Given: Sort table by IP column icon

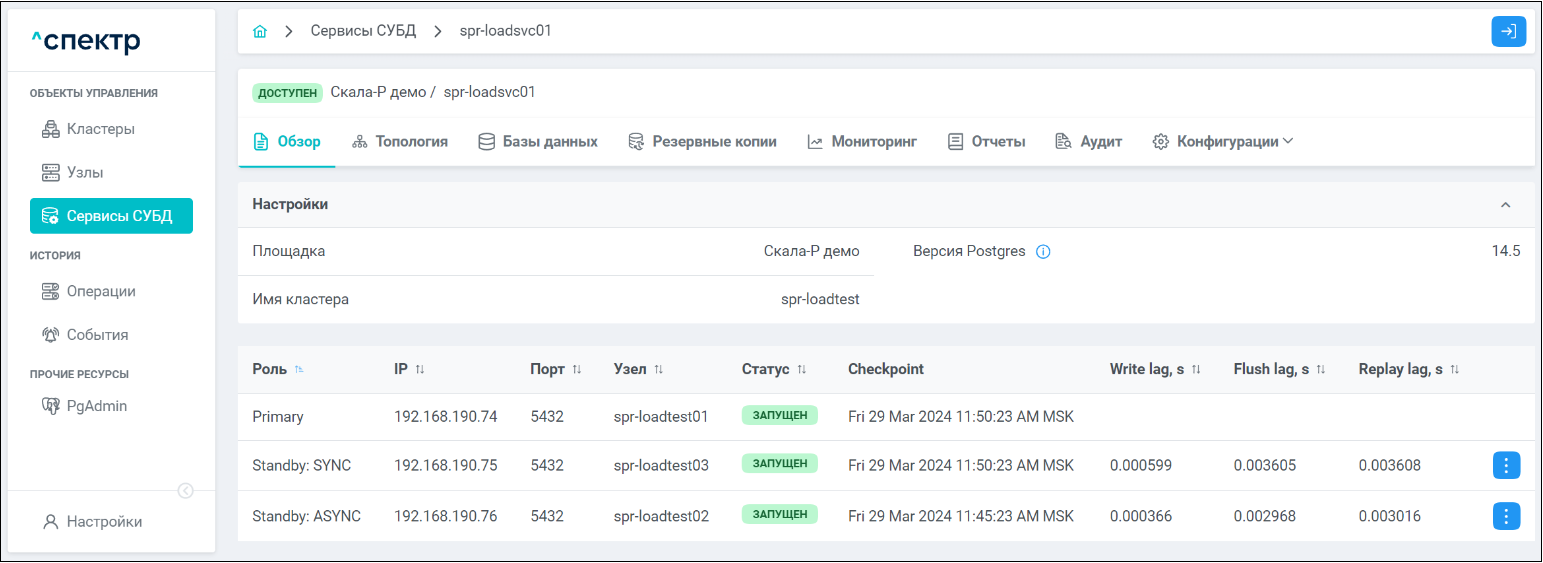Looking at the screenshot, I should 420,370.
